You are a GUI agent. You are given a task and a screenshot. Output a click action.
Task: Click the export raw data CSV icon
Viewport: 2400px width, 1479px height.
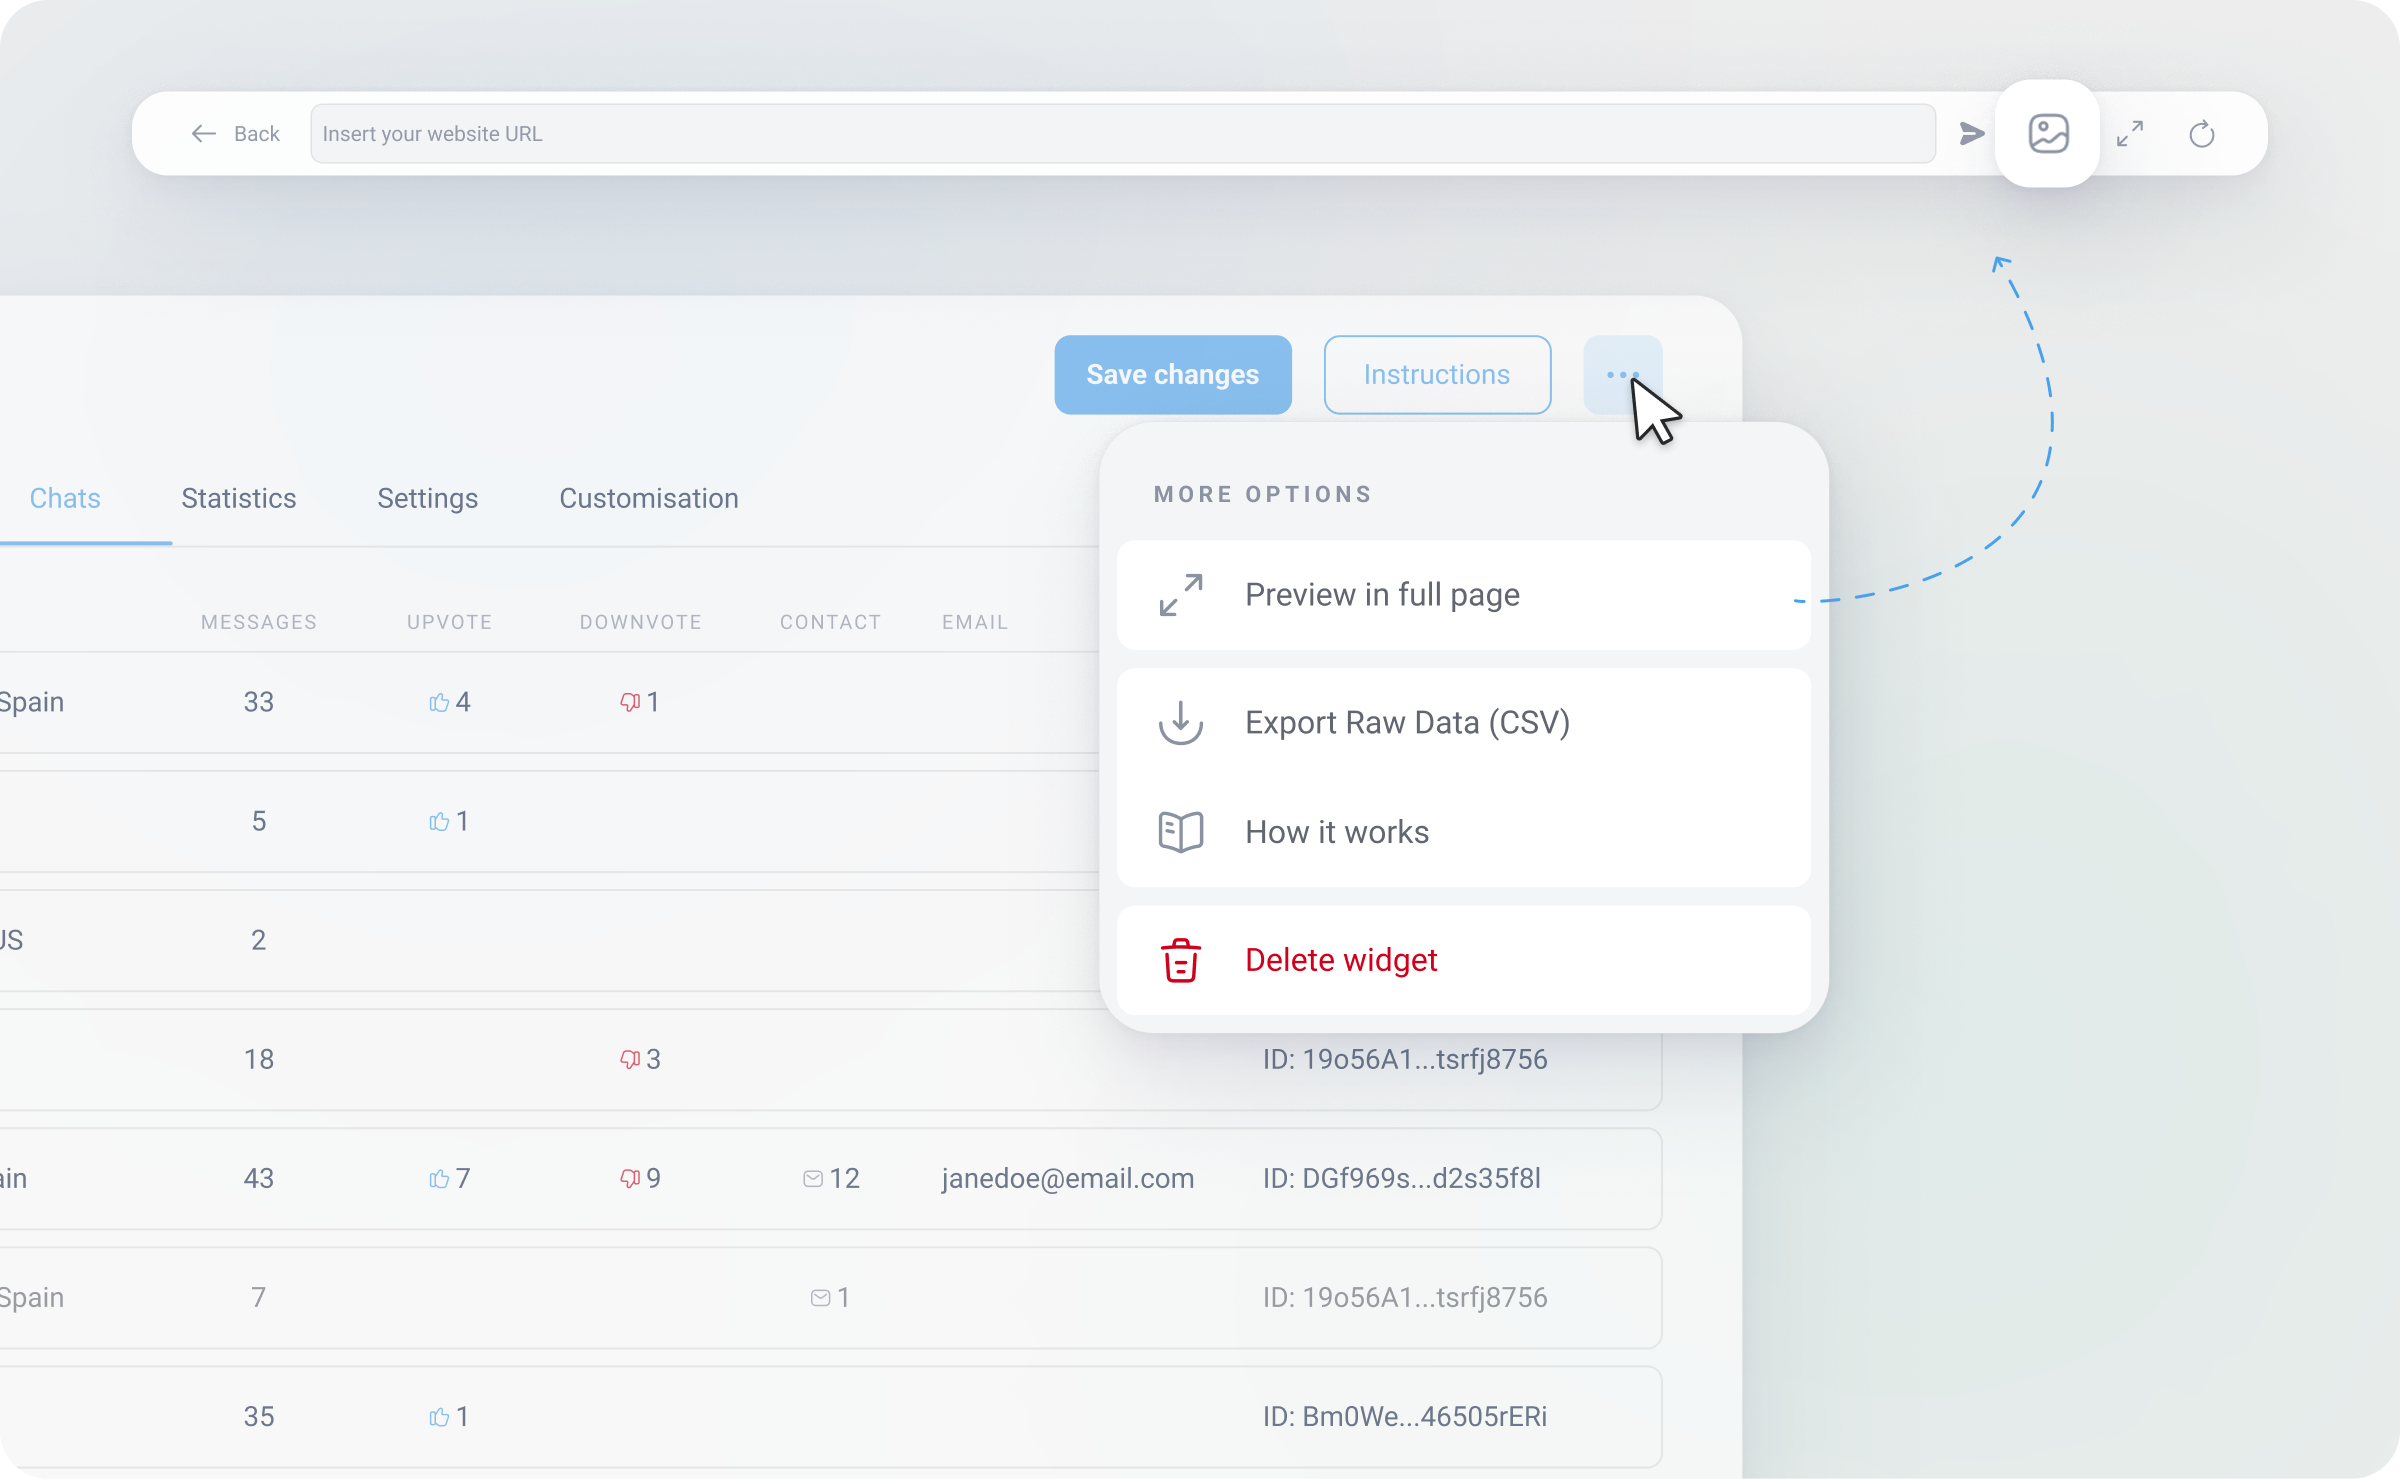point(1179,722)
